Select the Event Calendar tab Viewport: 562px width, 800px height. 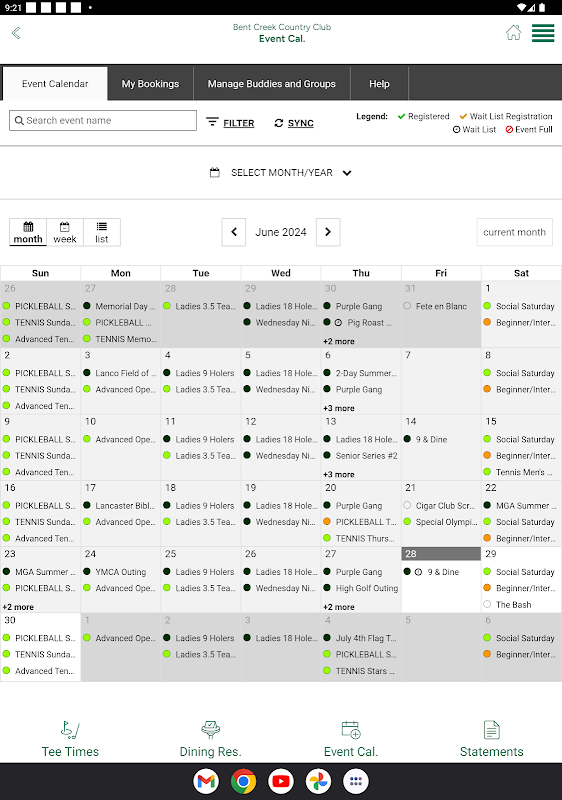[x=55, y=84]
